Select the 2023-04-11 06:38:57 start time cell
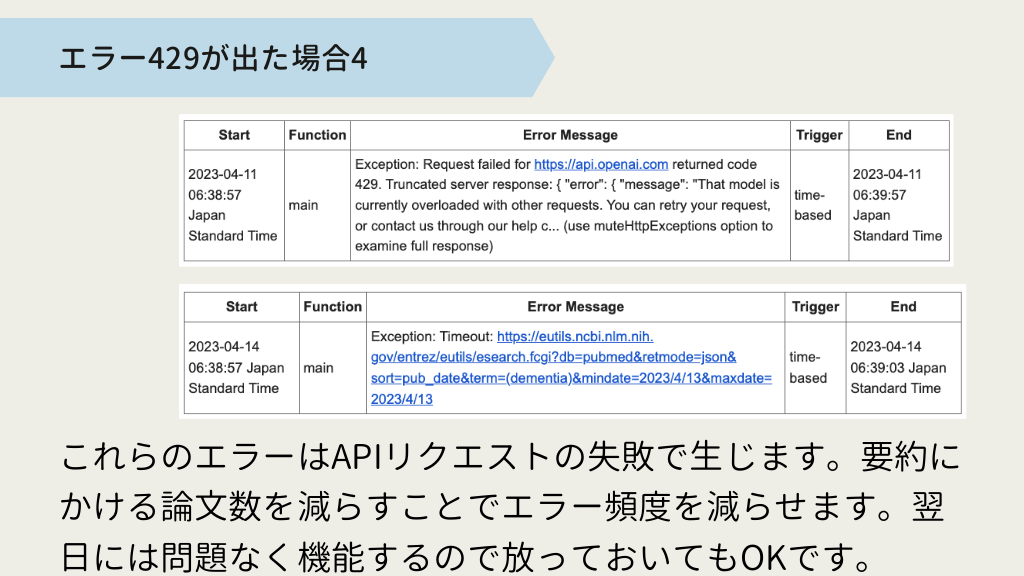The height and width of the screenshot is (576, 1024). pos(233,205)
